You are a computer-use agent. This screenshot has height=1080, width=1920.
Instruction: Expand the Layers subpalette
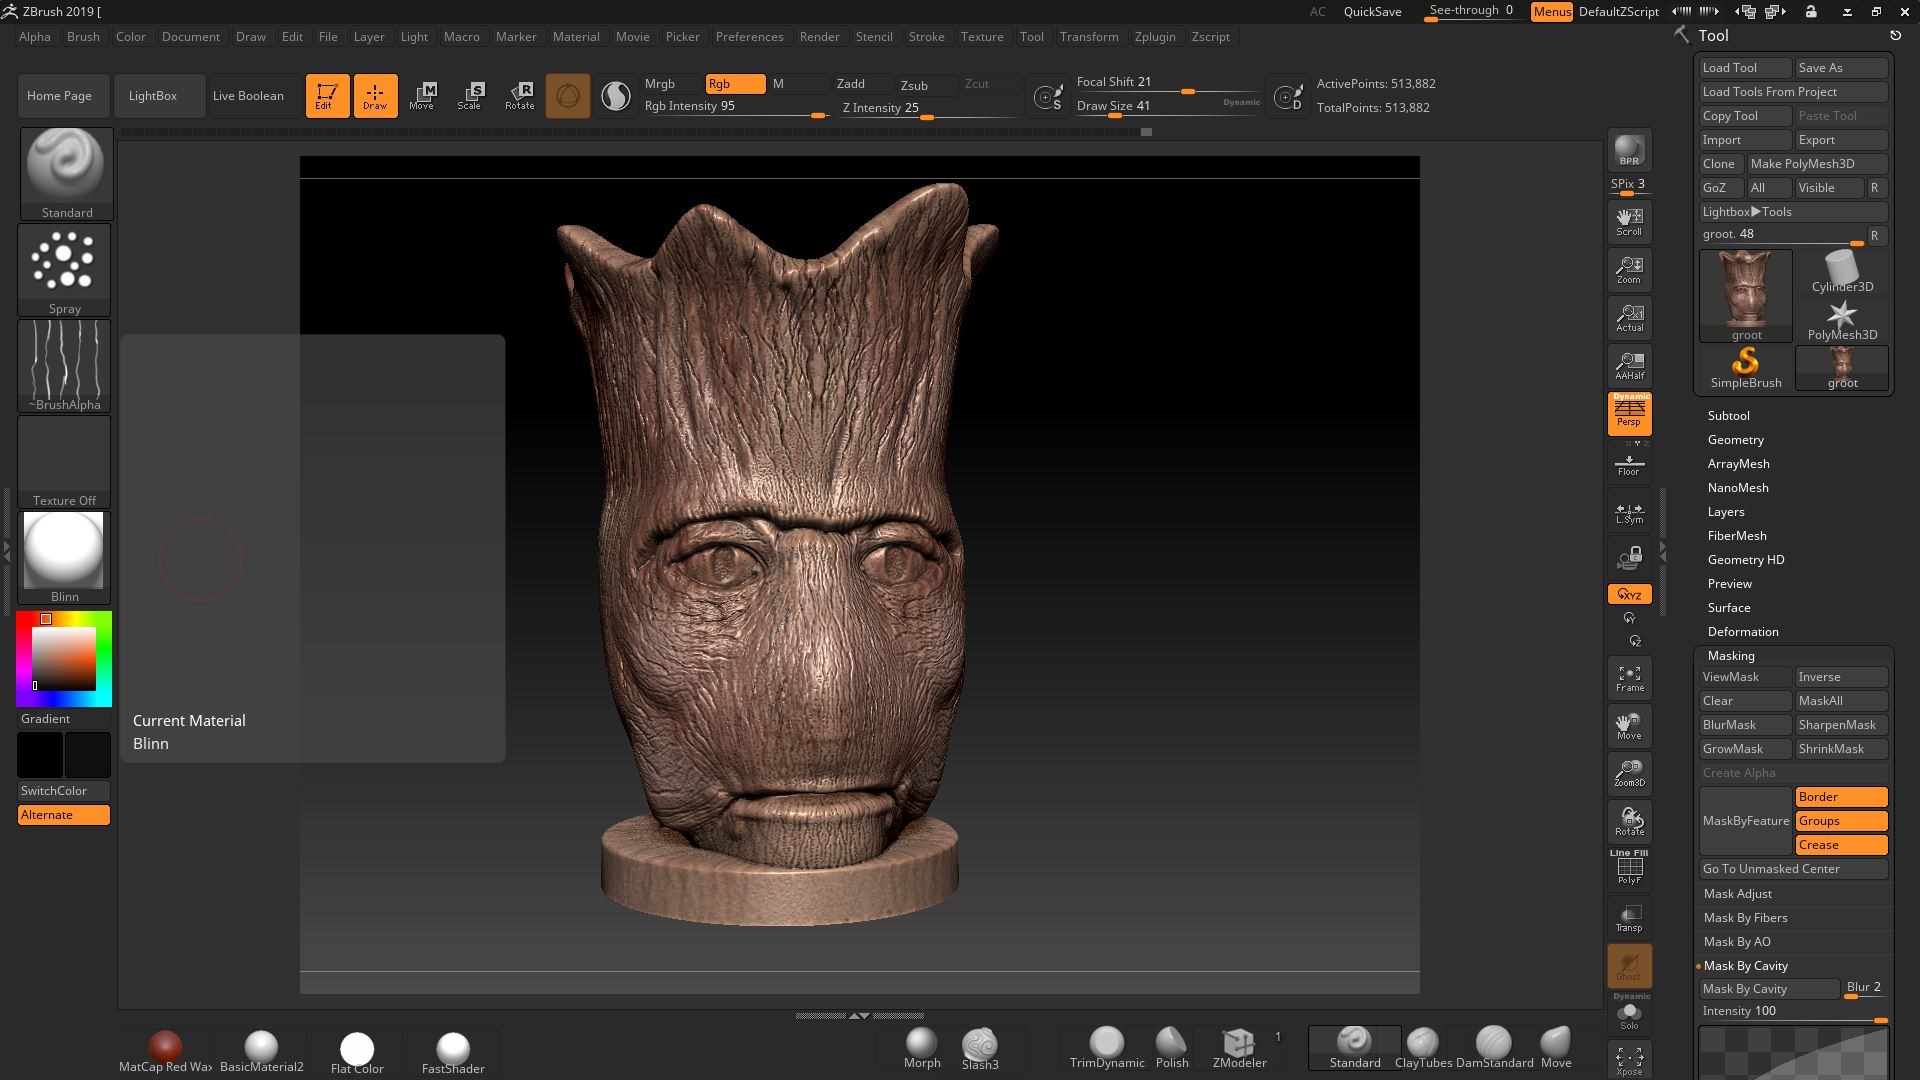(x=1726, y=512)
